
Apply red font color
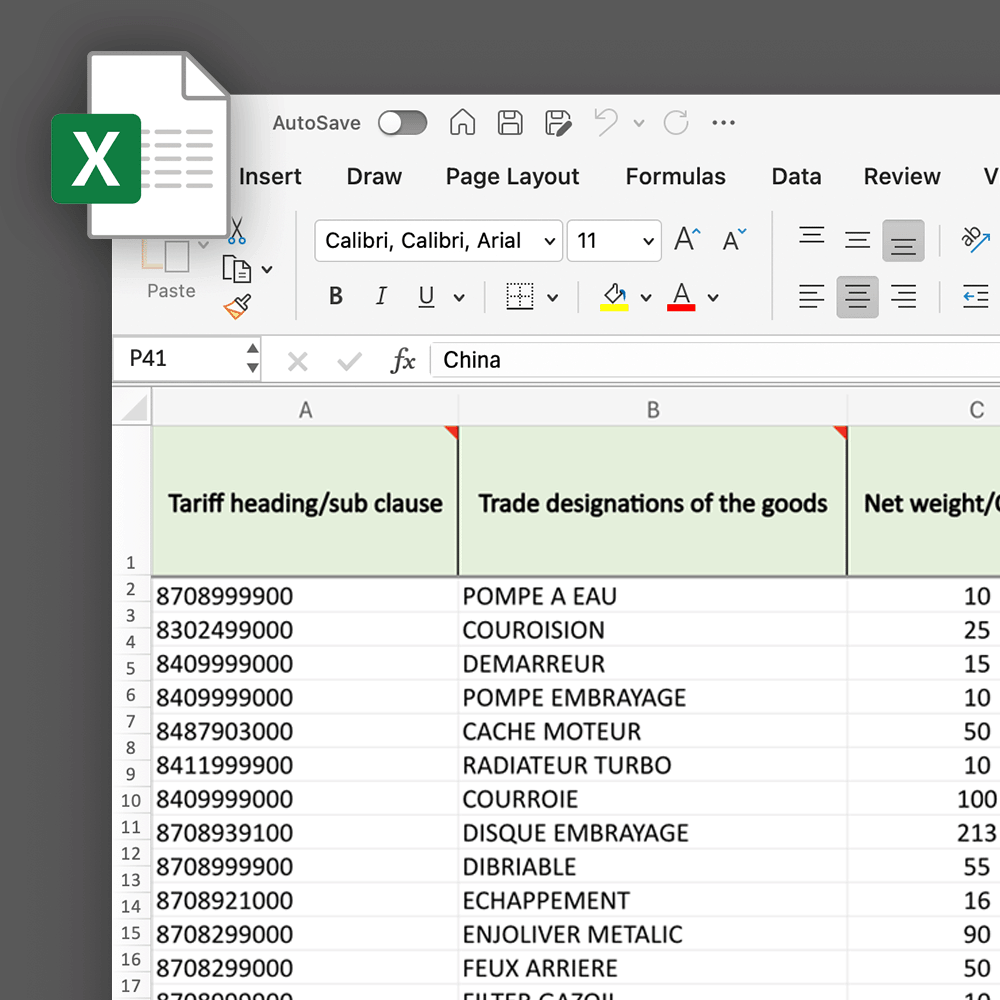click(681, 297)
